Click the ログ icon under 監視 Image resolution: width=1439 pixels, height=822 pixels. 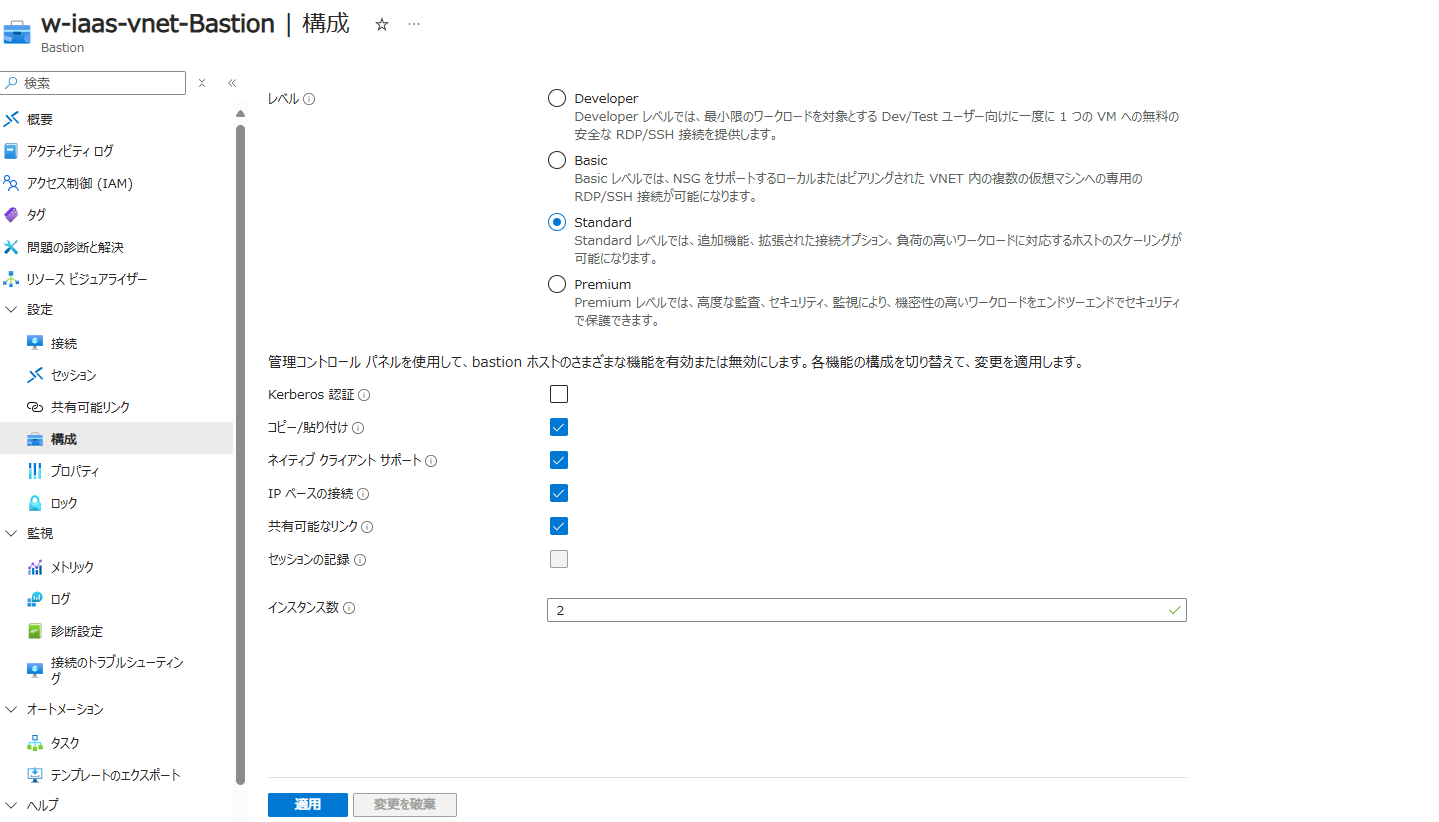coord(35,599)
